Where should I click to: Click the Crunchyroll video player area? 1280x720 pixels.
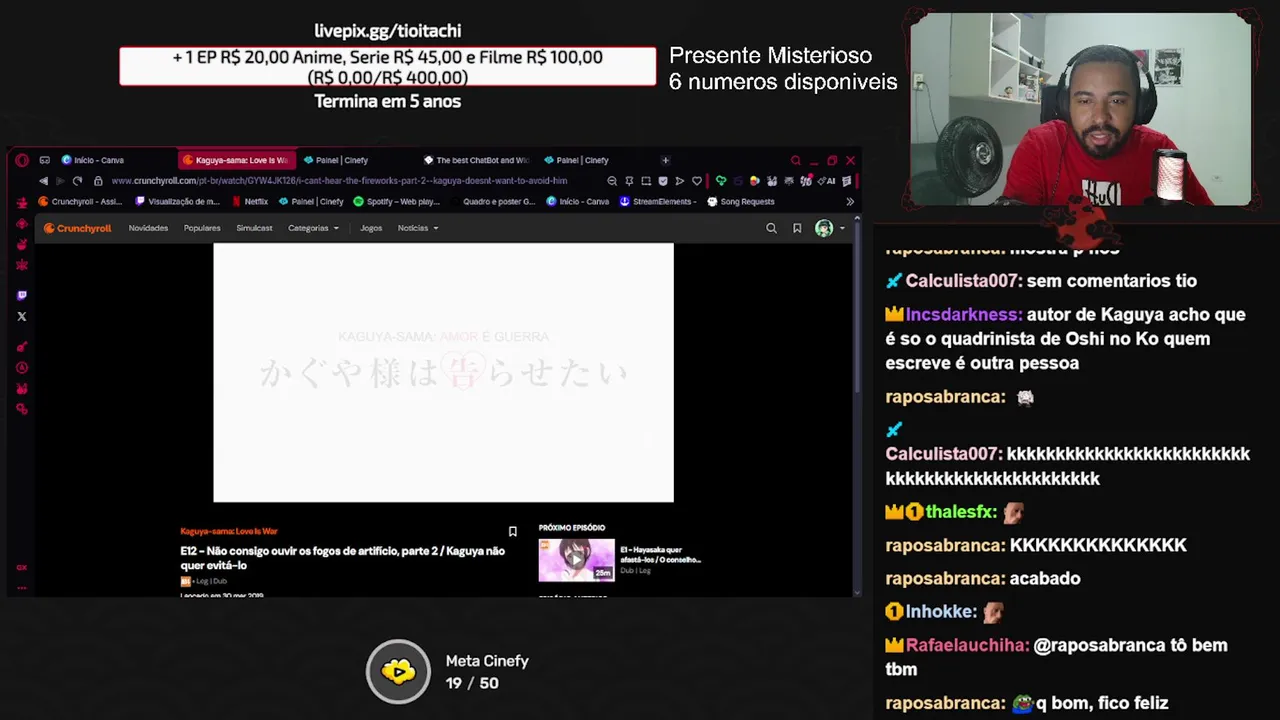point(443,372)
